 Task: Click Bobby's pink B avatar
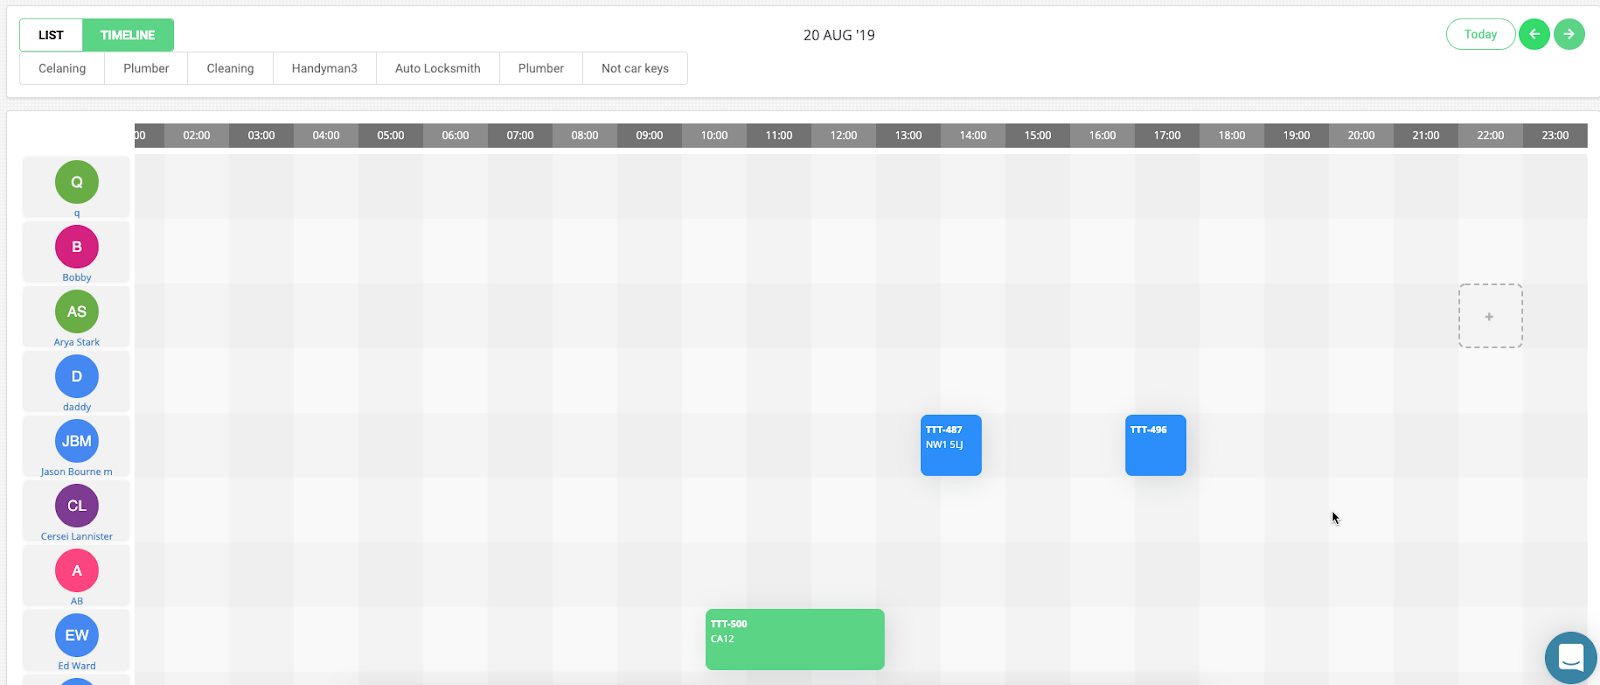tap(77, 247)
